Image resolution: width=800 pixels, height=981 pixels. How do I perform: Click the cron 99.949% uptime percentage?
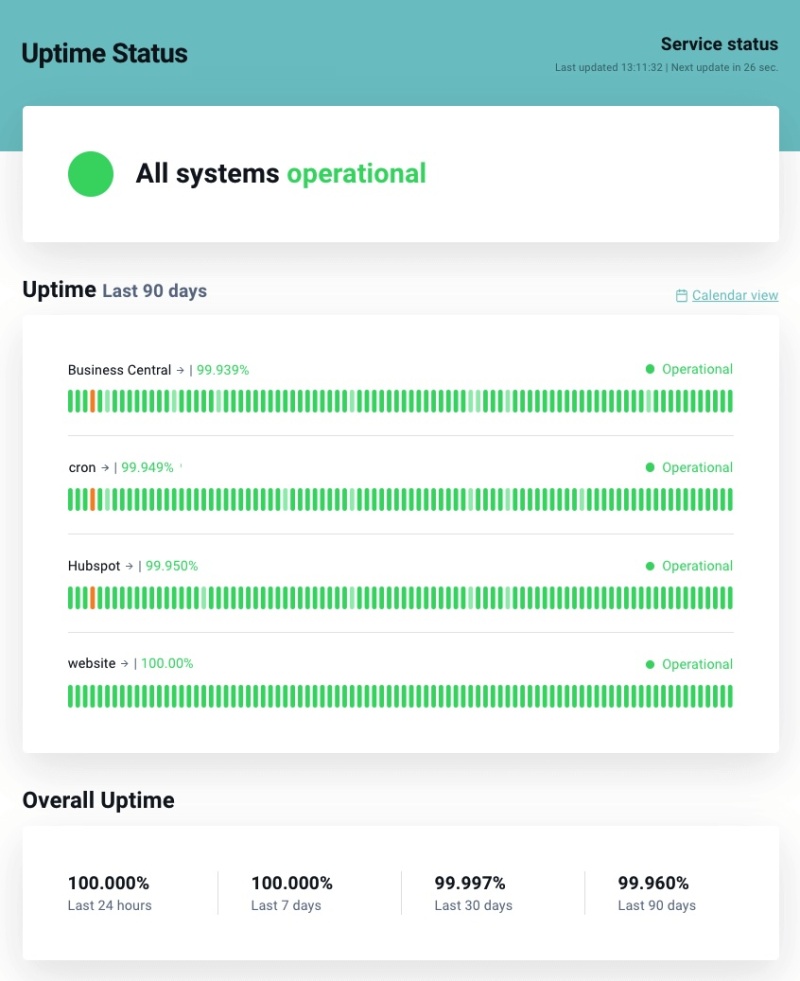point(148,468)
